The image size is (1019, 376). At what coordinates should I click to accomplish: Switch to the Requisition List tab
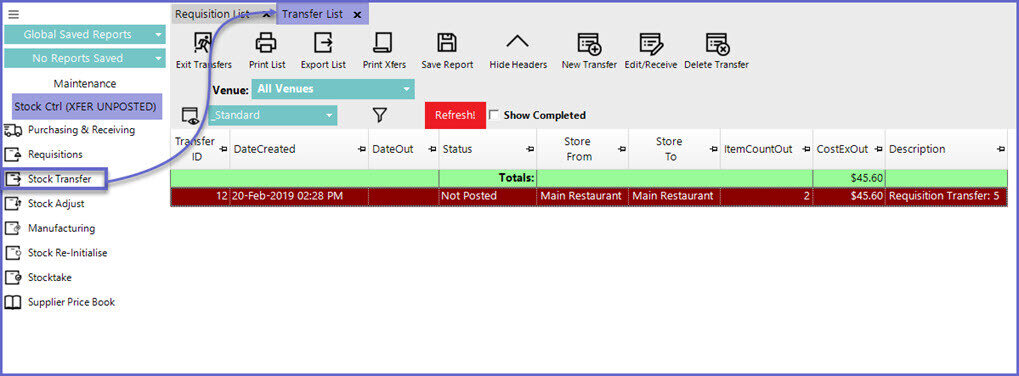pos(213,14)
